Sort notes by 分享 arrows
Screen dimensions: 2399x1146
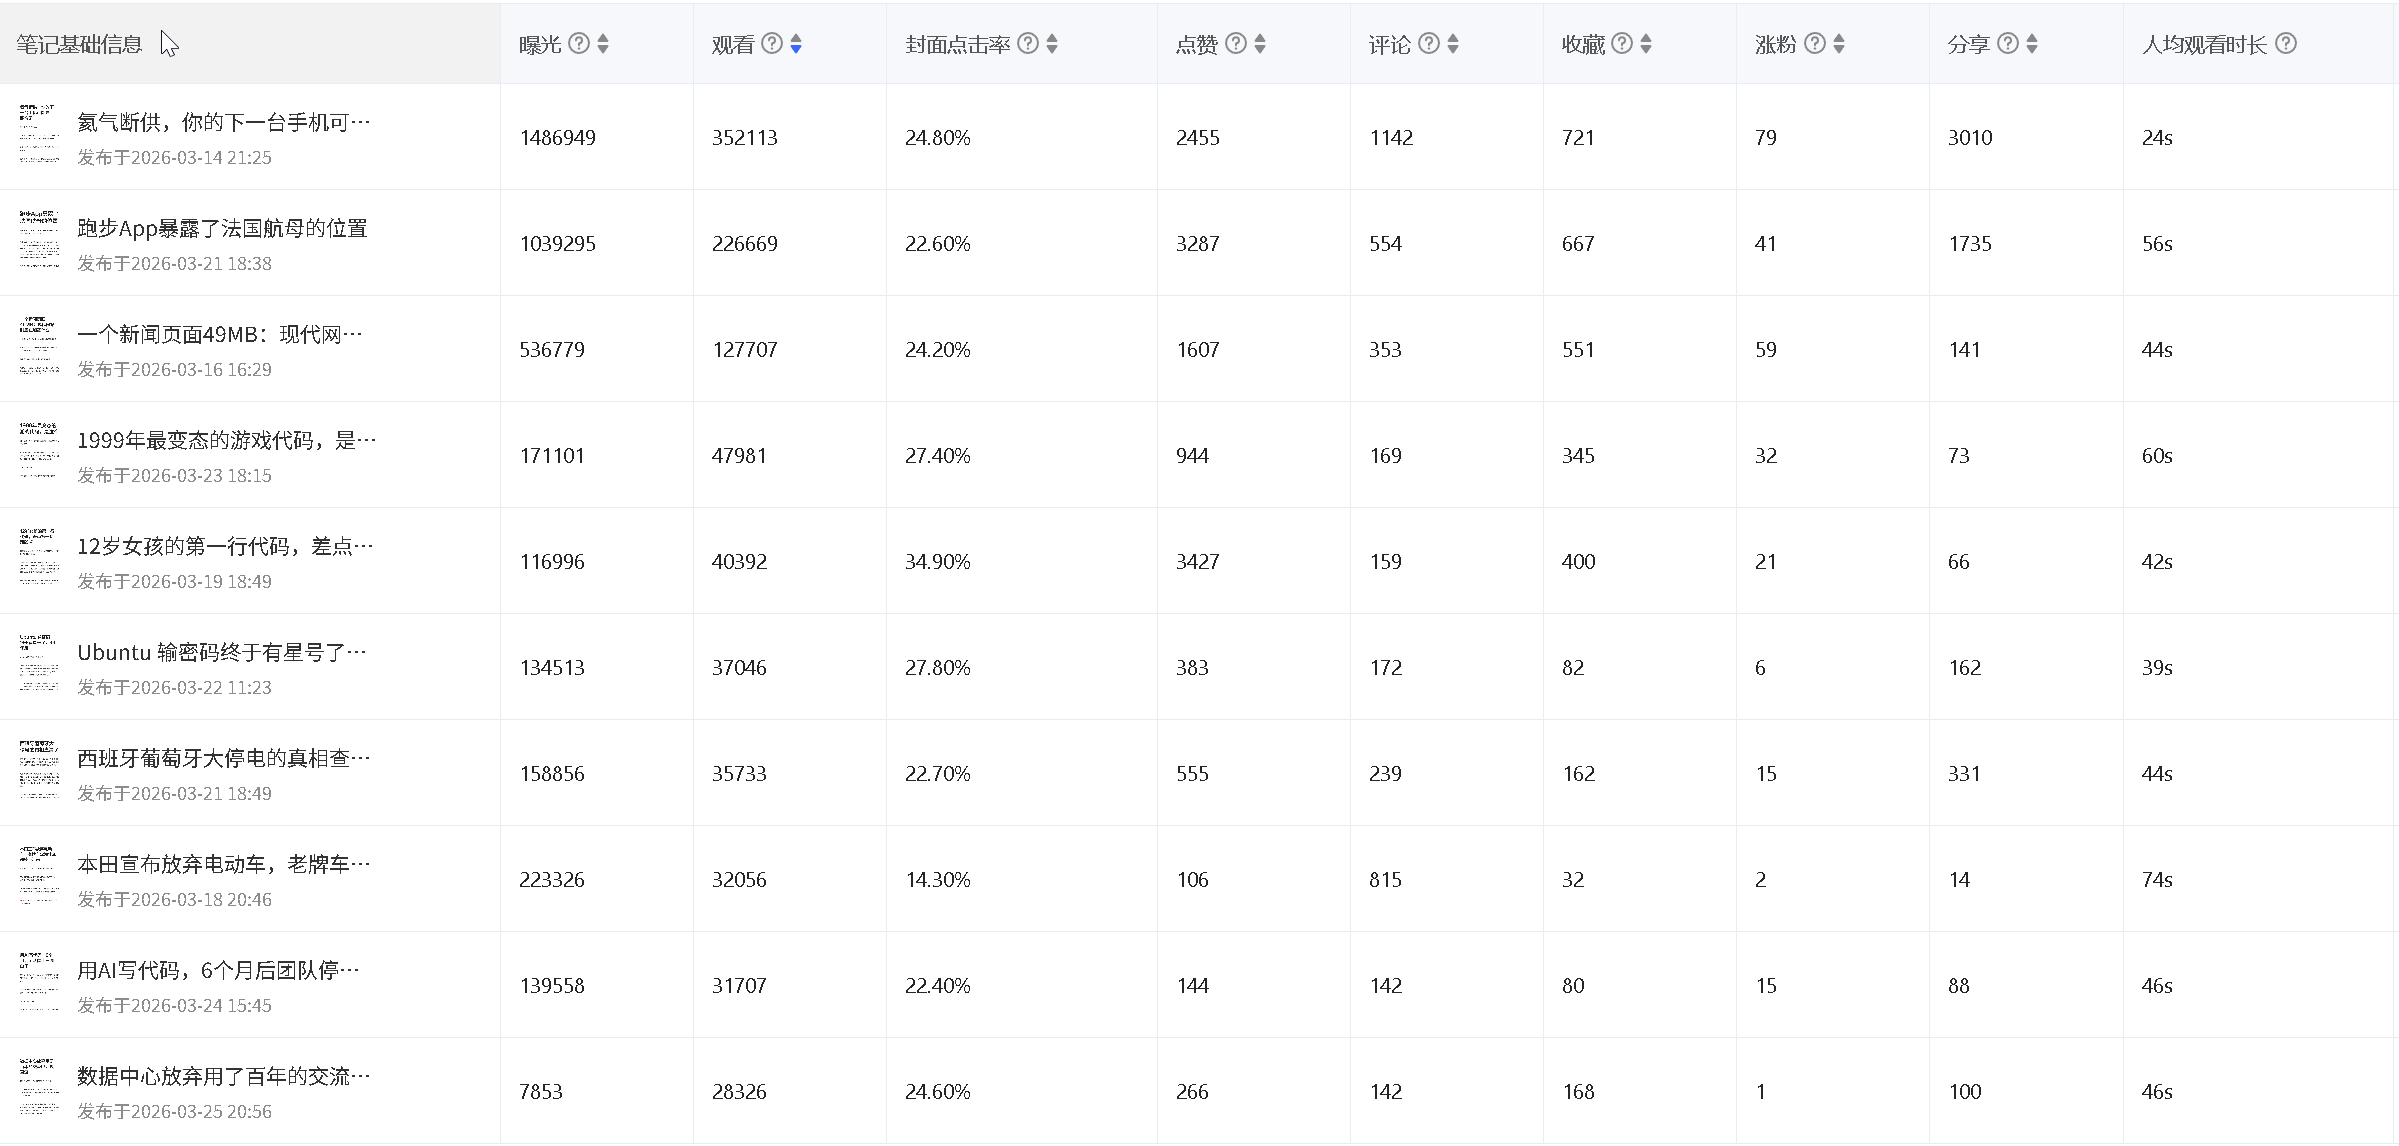2032,44
